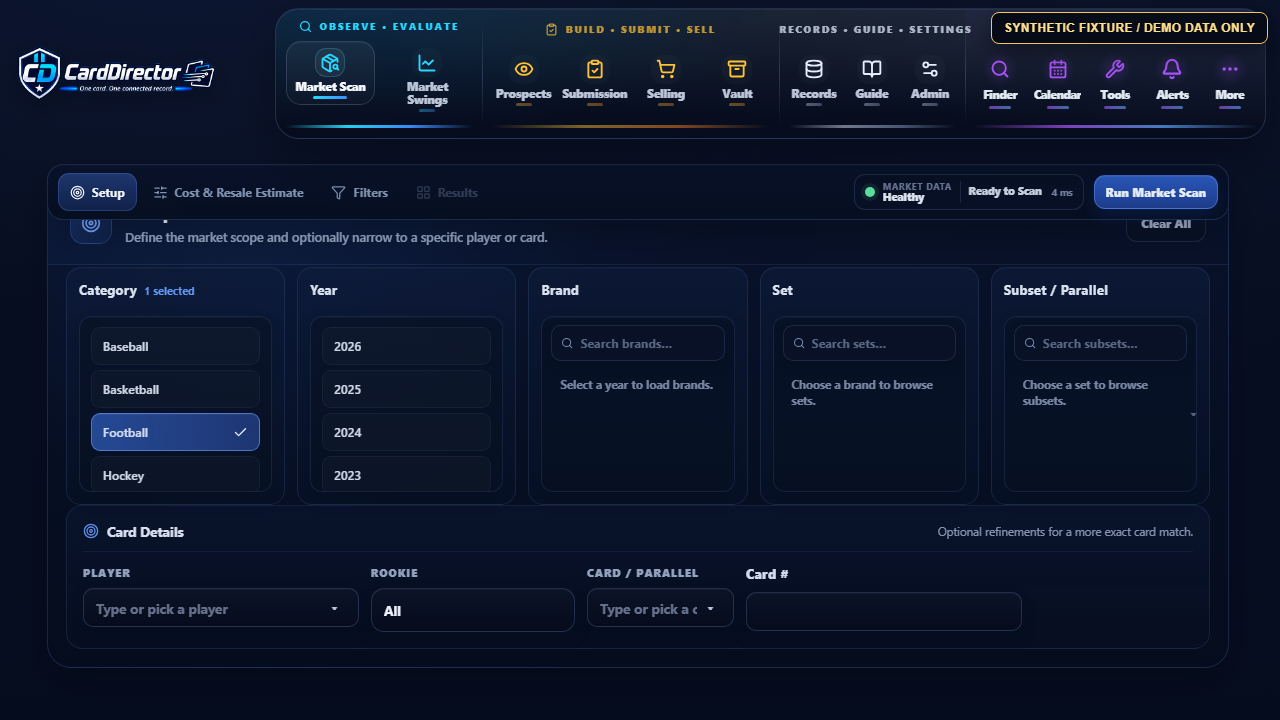Click the Run Market Scan button
This screenshot has height=720, width=1280.
coord(1156,192)
